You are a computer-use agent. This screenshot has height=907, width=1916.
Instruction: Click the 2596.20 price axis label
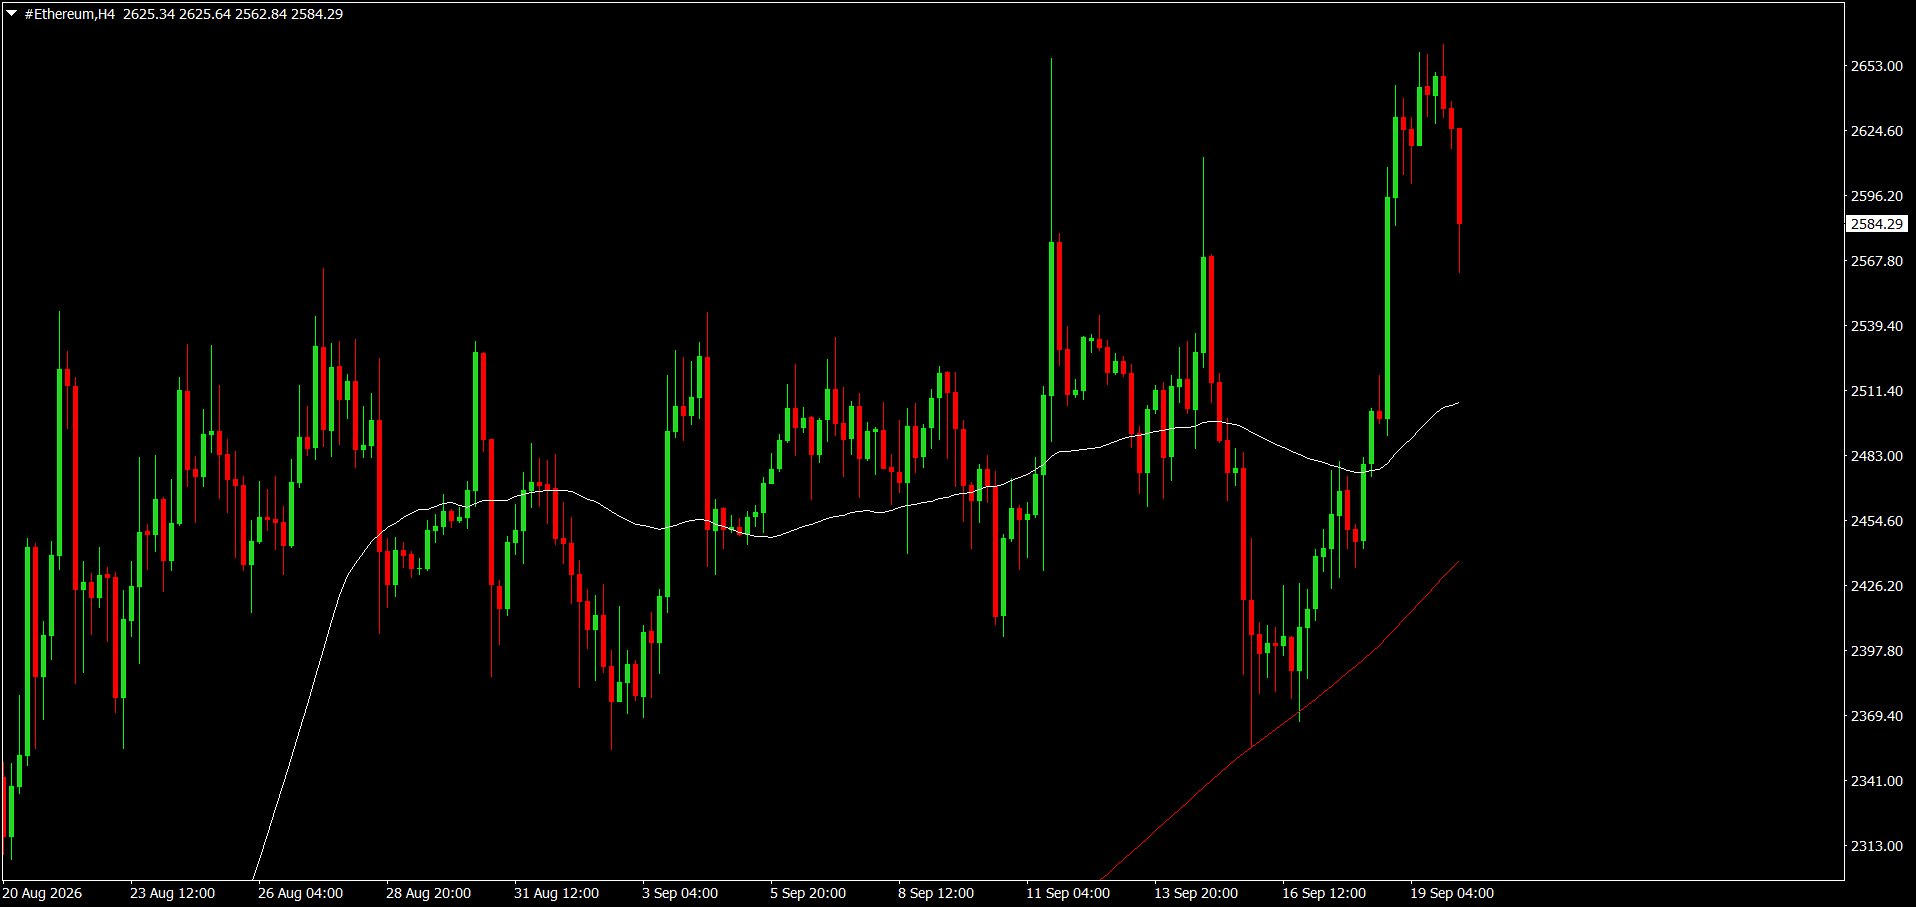coord(1876,196)
